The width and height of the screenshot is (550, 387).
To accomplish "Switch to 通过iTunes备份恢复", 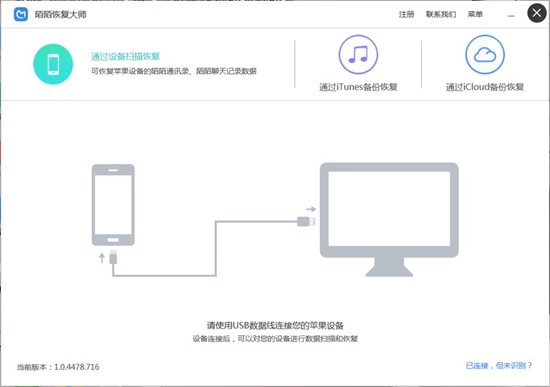I will [x=358, y=87].
